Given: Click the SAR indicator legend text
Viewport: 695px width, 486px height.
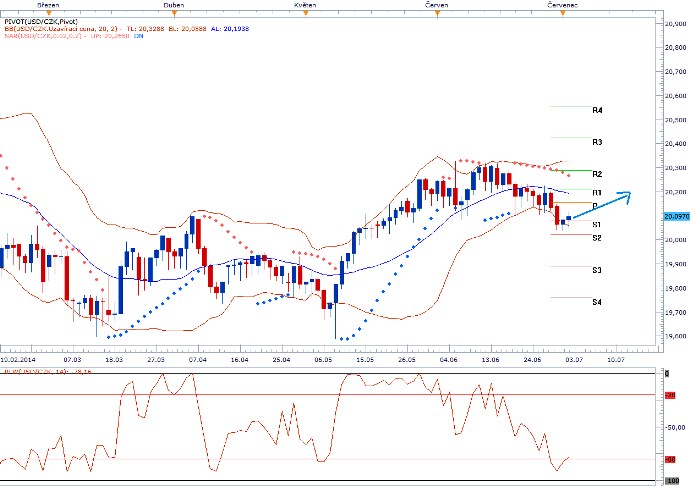Looking at the screenshot, I should pos(50,38).
